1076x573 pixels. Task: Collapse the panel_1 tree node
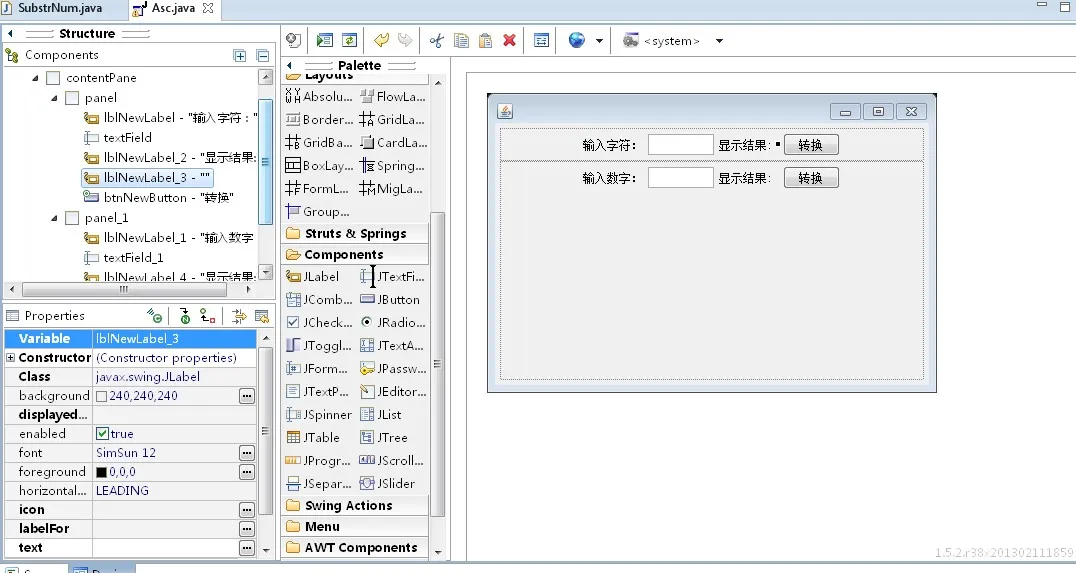pos(55,218)
